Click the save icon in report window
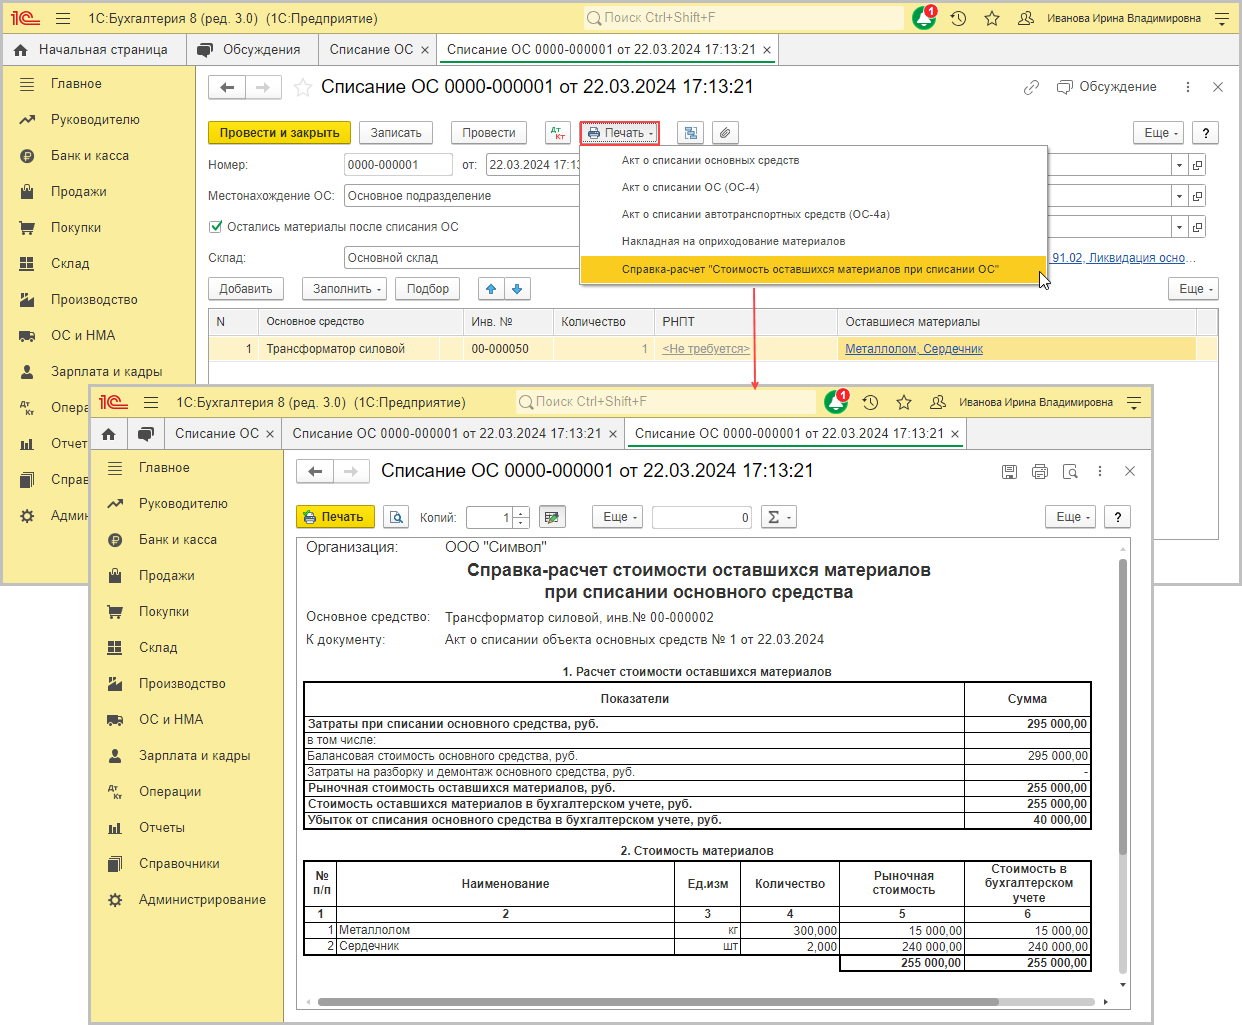The height and width of the screenshot is (1025, 1242). click(x=1009, y=472)
